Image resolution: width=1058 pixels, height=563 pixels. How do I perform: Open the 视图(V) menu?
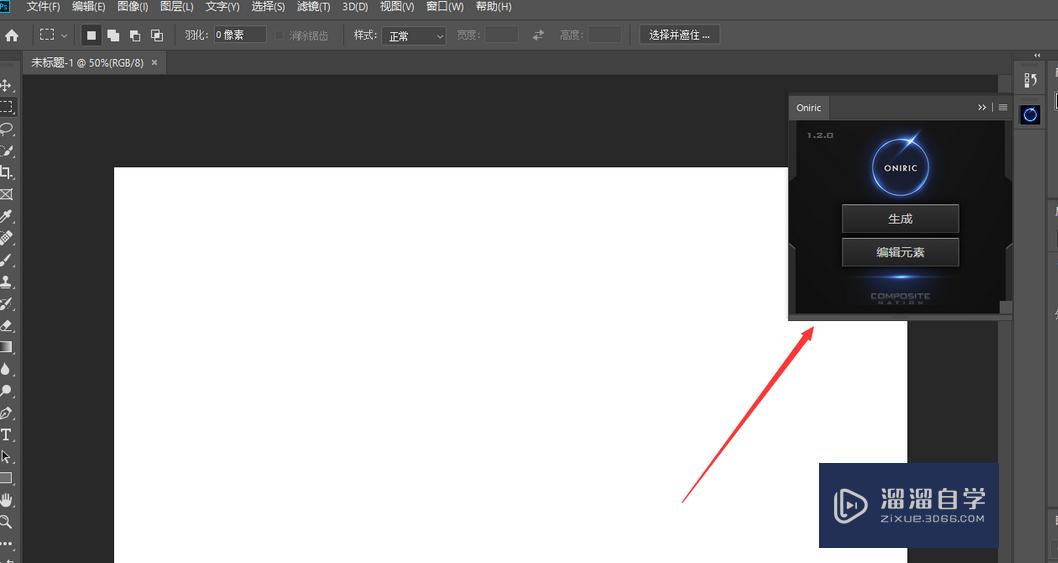(x=397, y=7)
